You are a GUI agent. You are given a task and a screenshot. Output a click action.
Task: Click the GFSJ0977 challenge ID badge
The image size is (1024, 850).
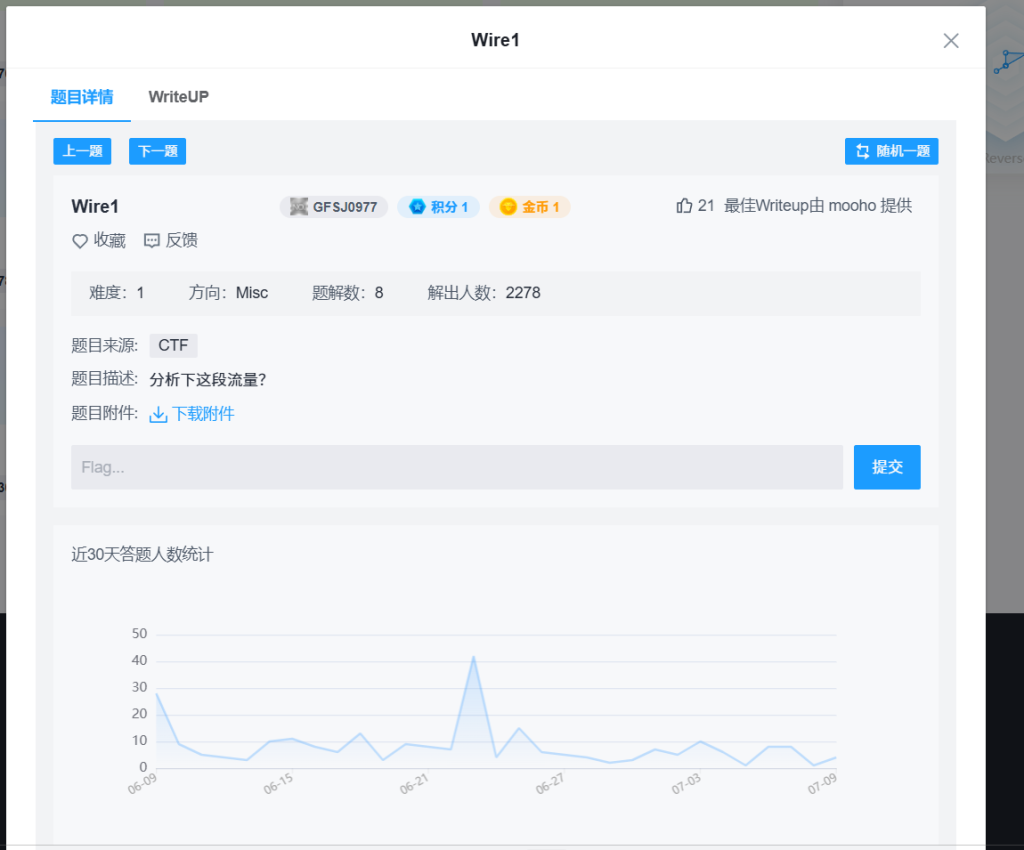pyautogui.click(x=334, y=207)
